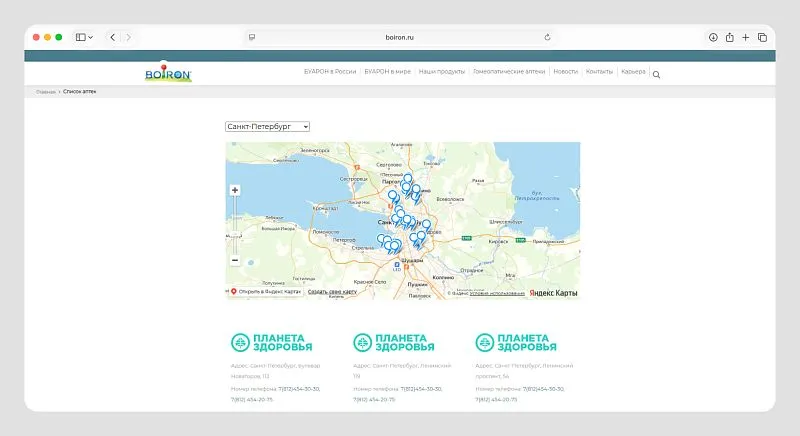800x436 pixels.
Task: Click the map zoom slider handle
Action: click(x=235, y=236)
